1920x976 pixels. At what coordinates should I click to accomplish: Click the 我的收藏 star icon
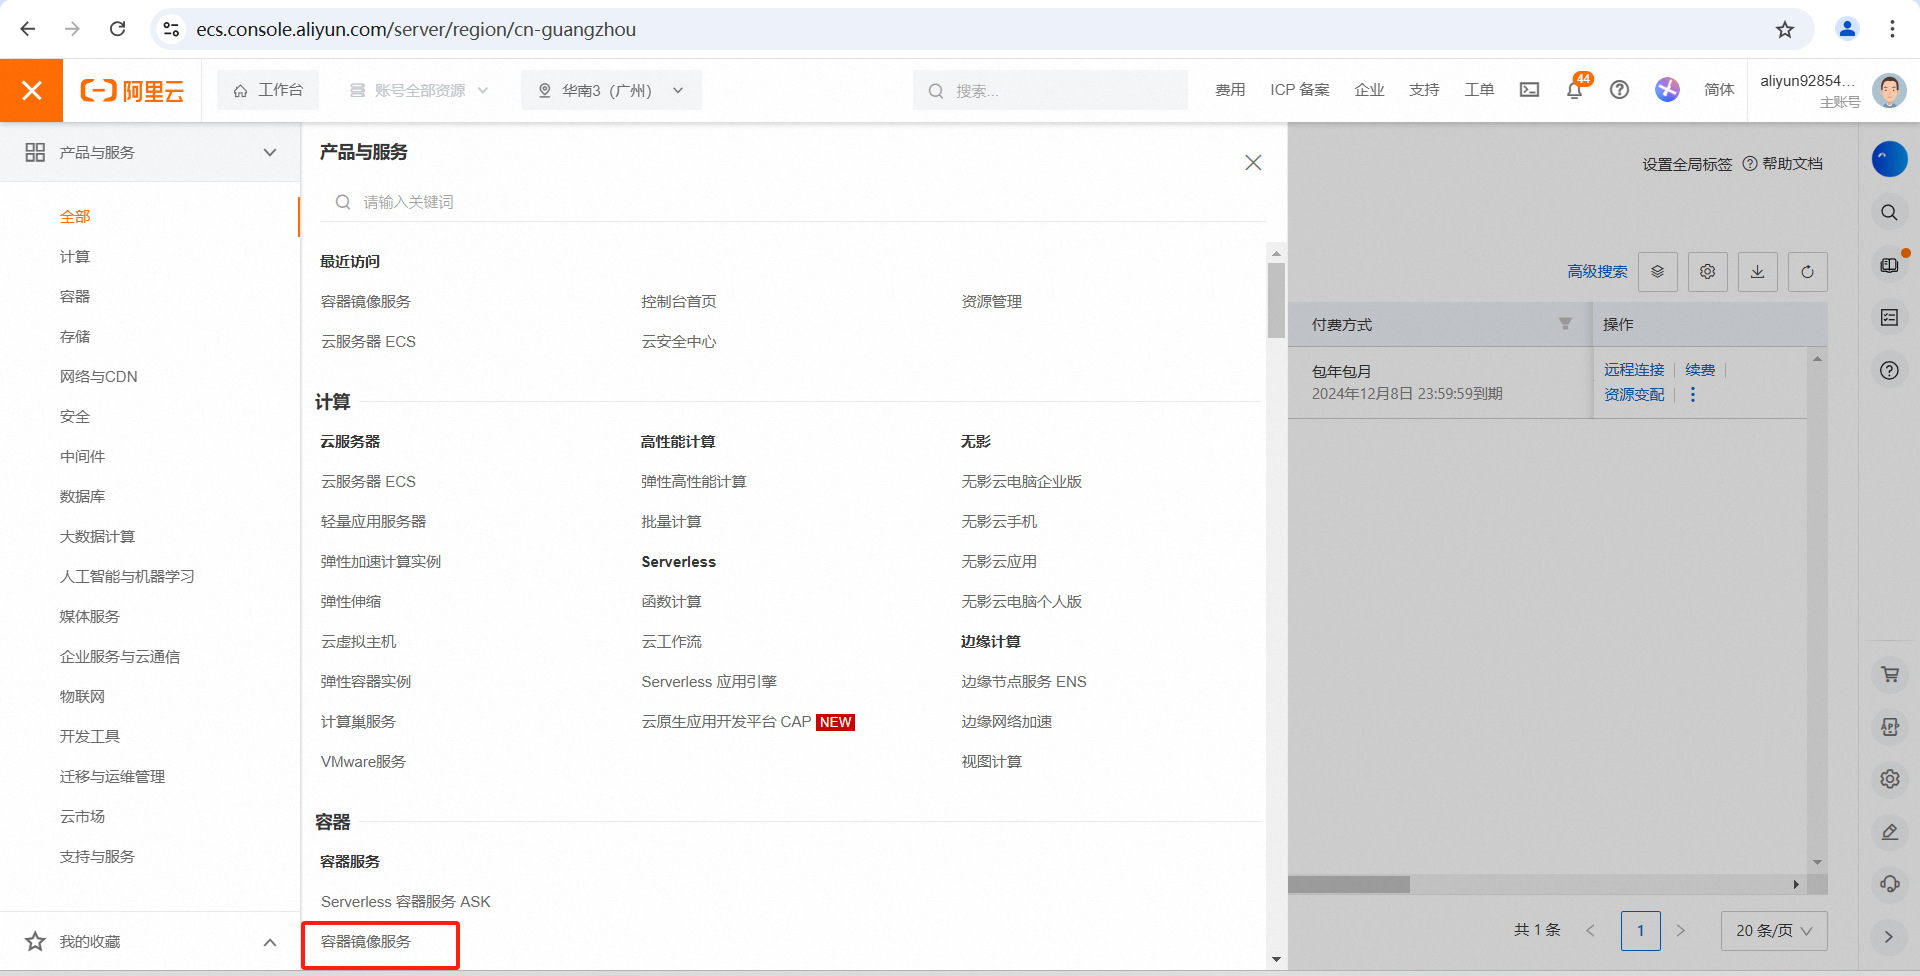tap(35, 941)
